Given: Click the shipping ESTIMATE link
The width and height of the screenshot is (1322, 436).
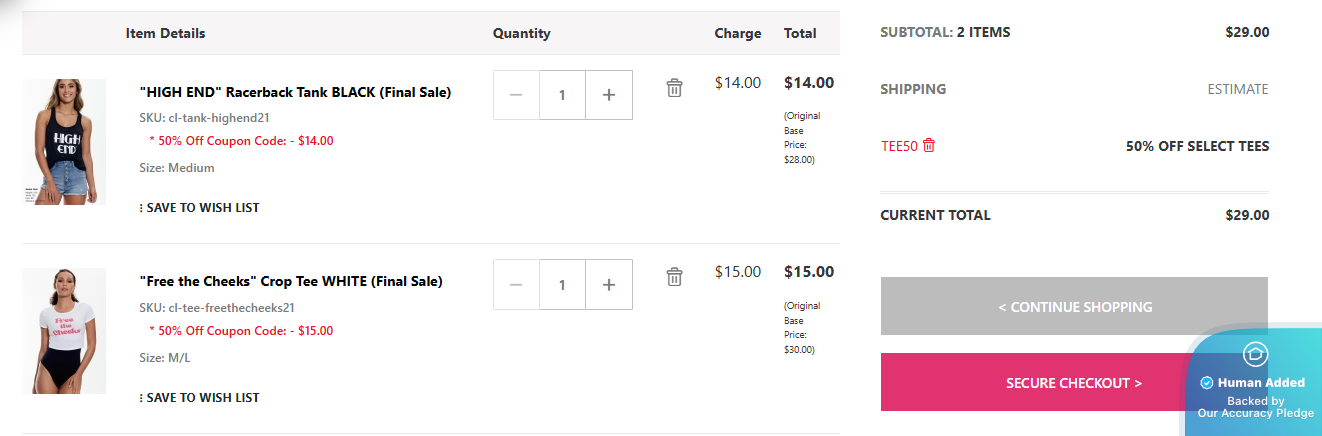Looking at the screenshot, I should 1237,89.
